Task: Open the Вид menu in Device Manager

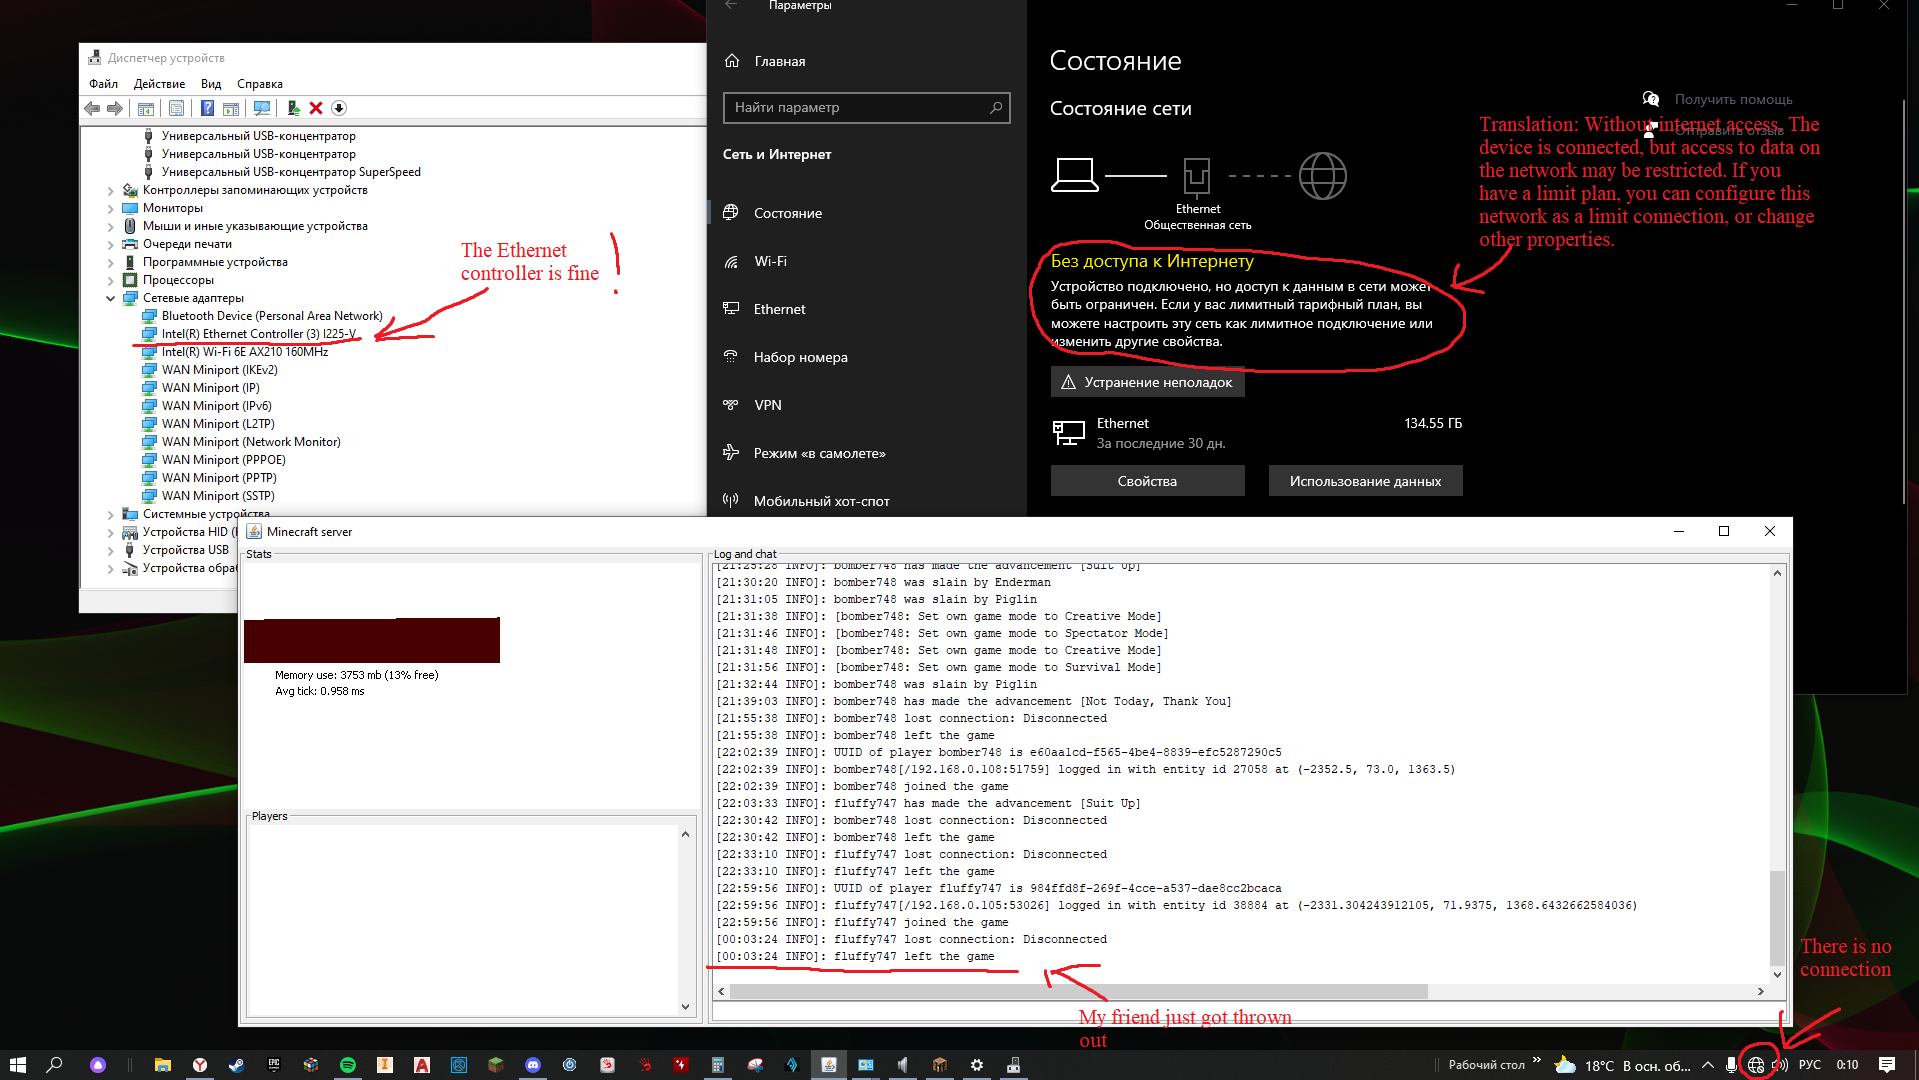Action: [211, 84]
